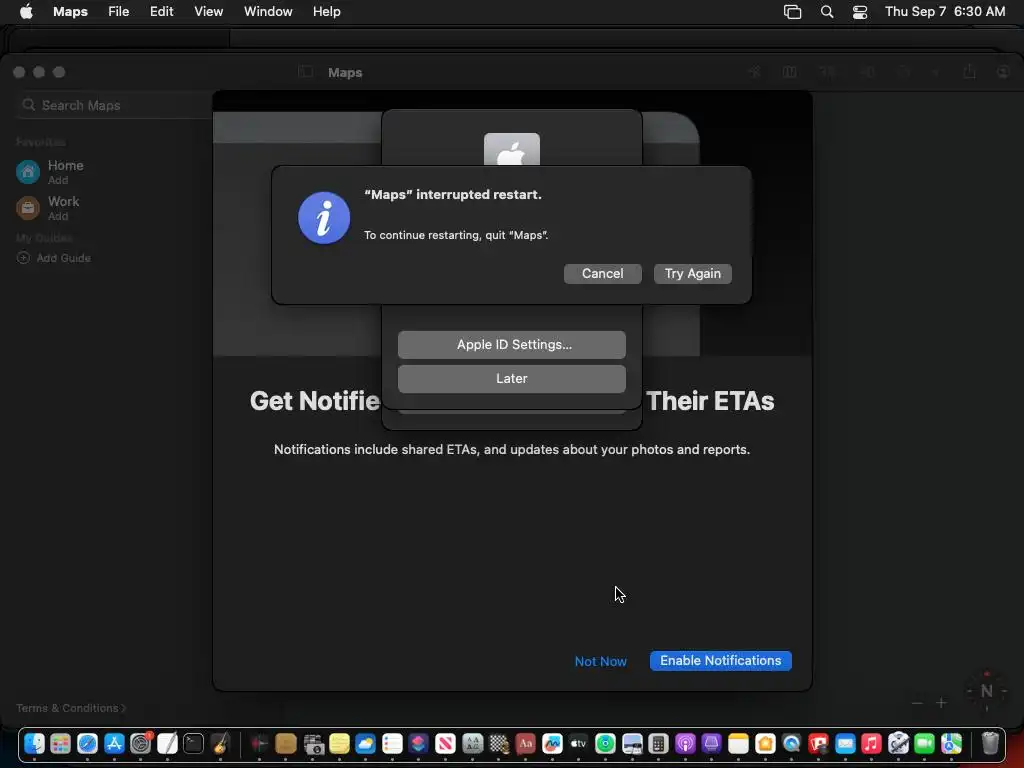The image size is (1024, 768).
Task: Open Voice Memos from the Dock
Action: [x=259, y=744]
